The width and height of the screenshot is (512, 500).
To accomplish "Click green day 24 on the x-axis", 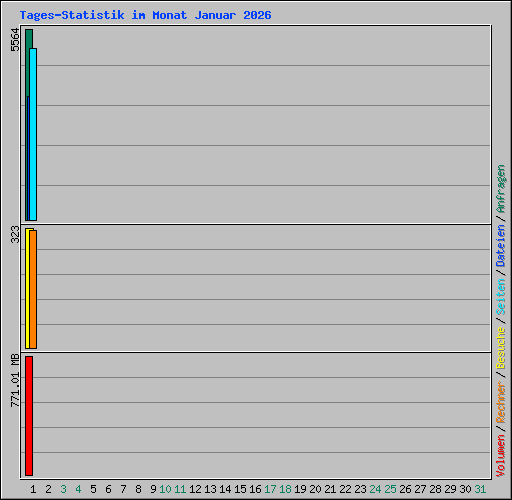I will tap(375, 489).
